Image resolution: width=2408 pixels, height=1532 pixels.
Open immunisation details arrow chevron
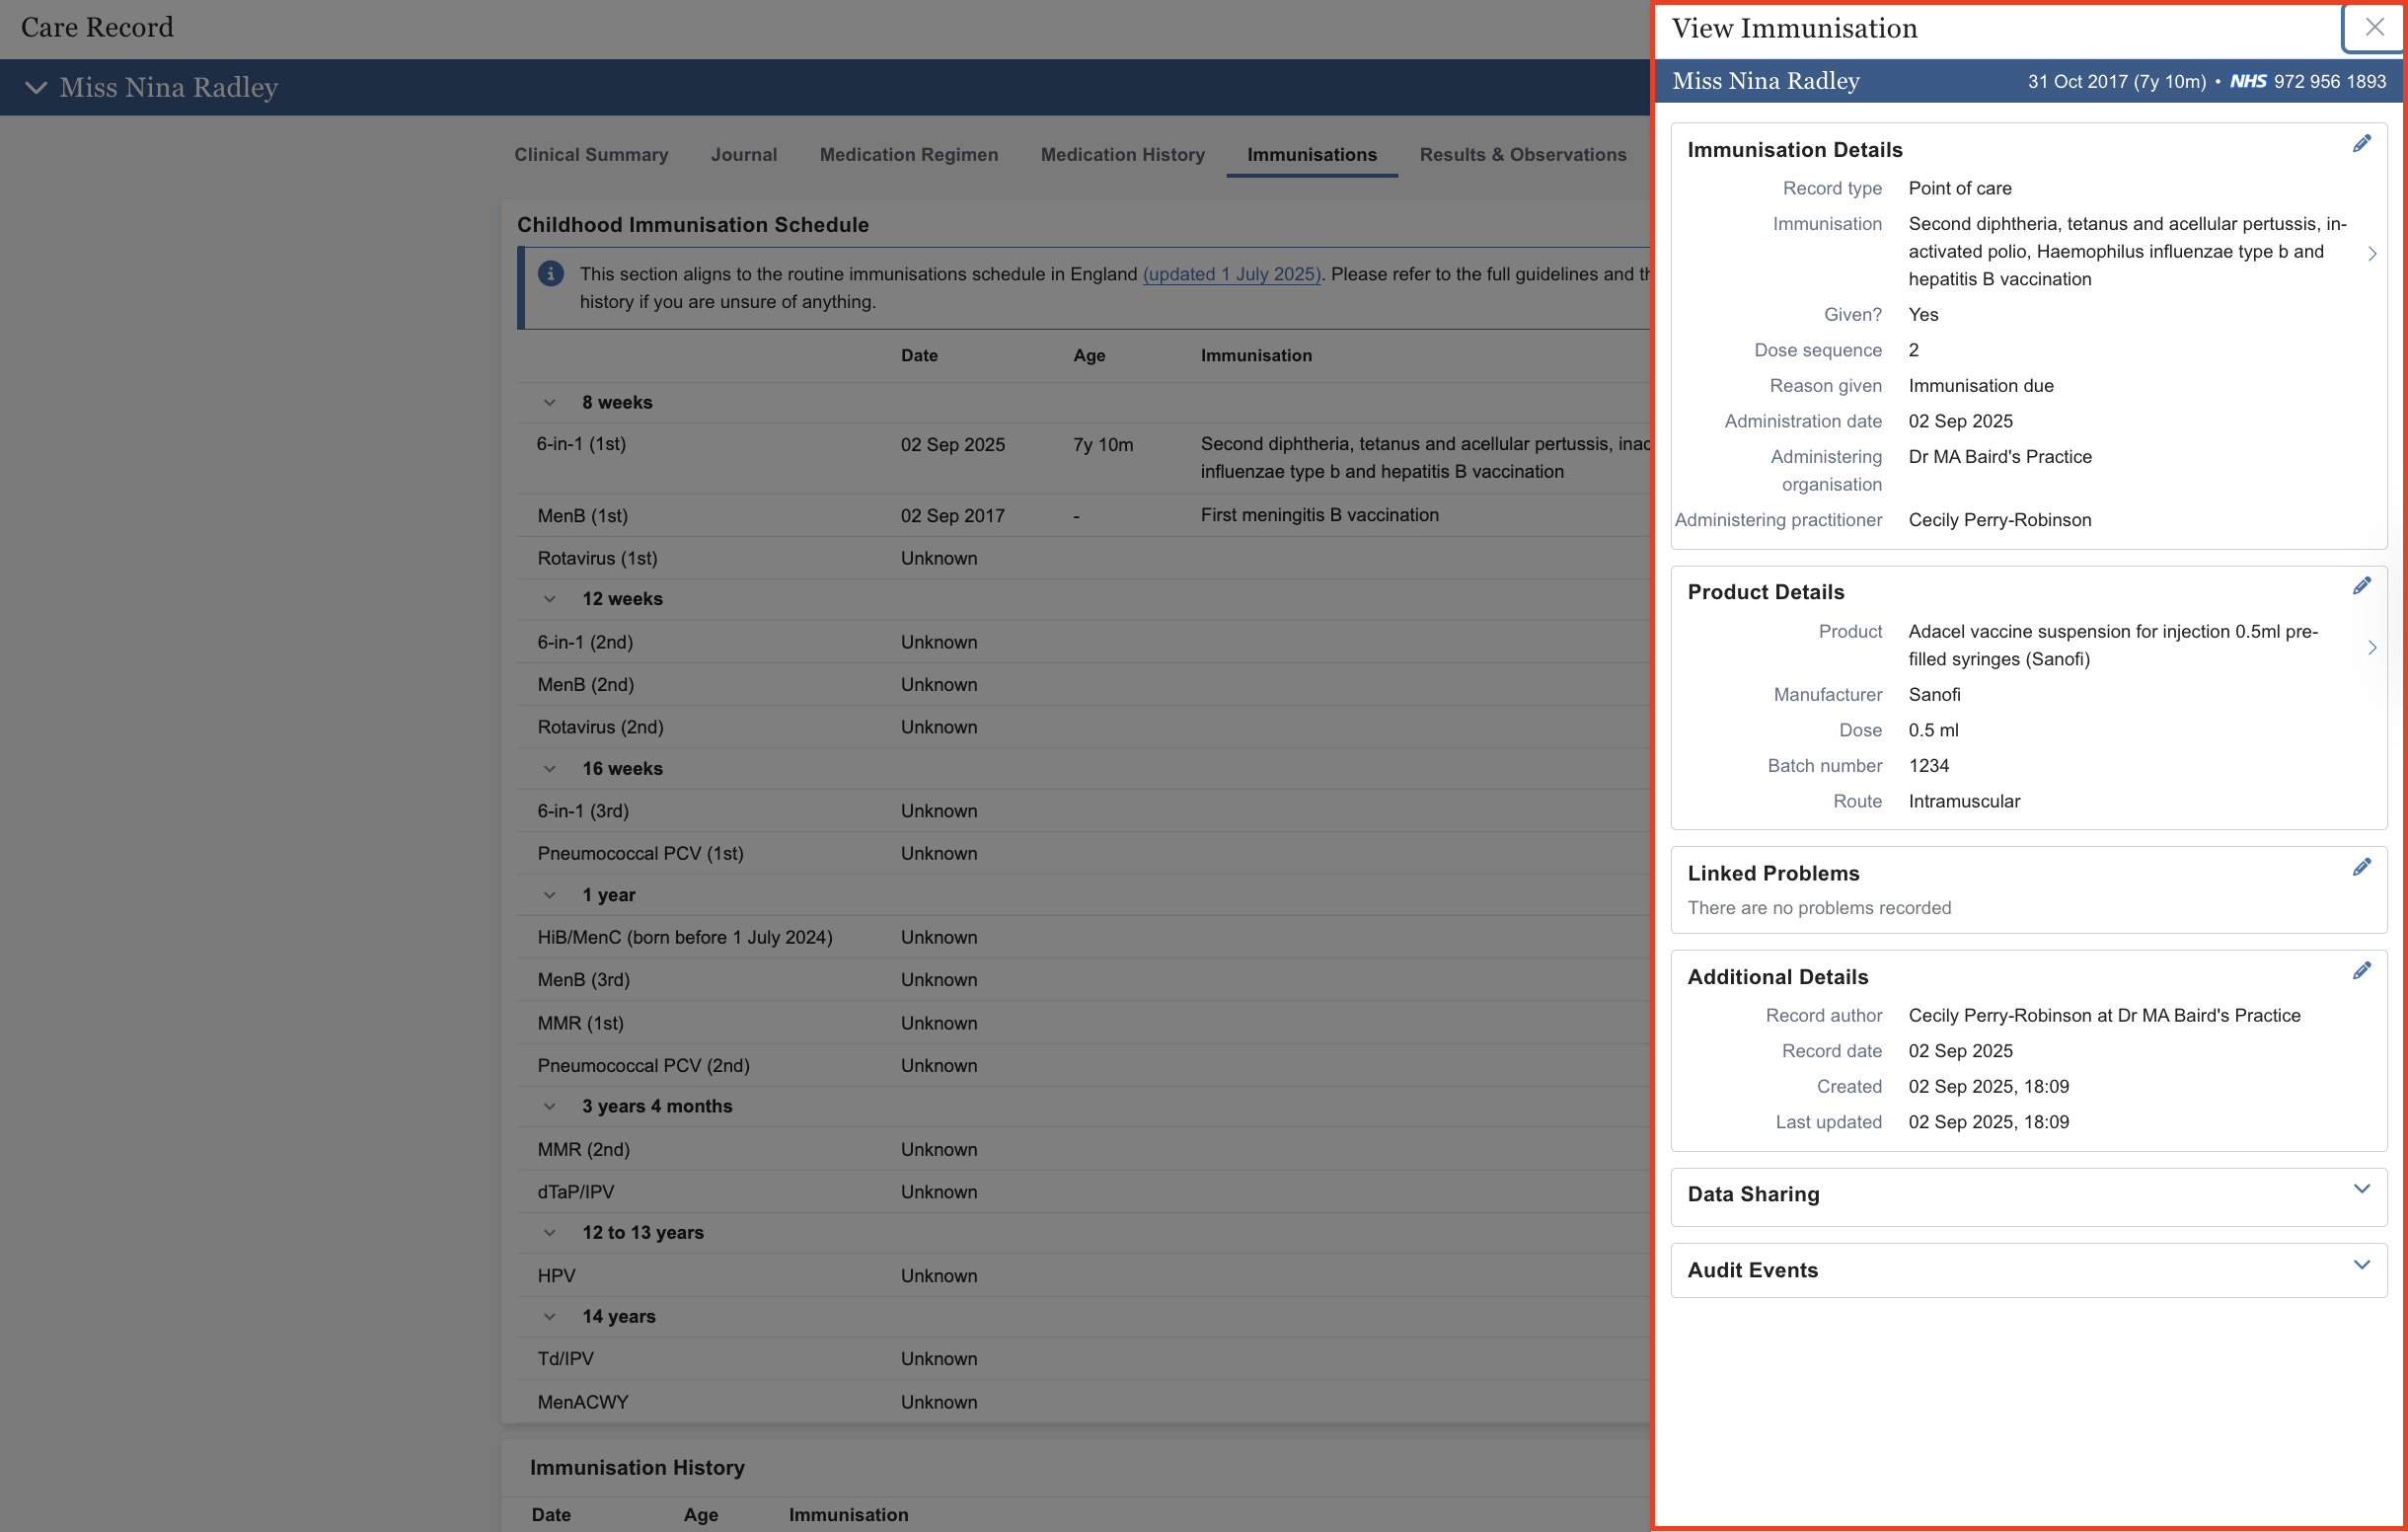(x=2371, y=253)
